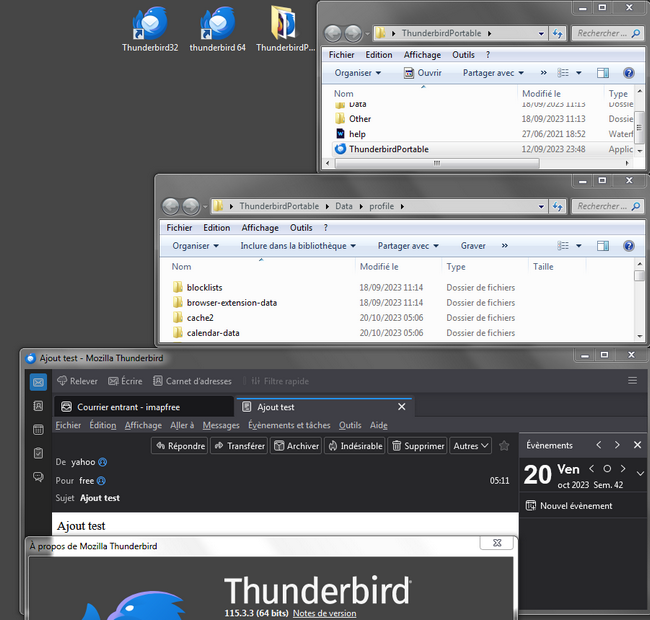Open Thunderbird hamburger application menu
650x620 pixels.
pos(632,380)
